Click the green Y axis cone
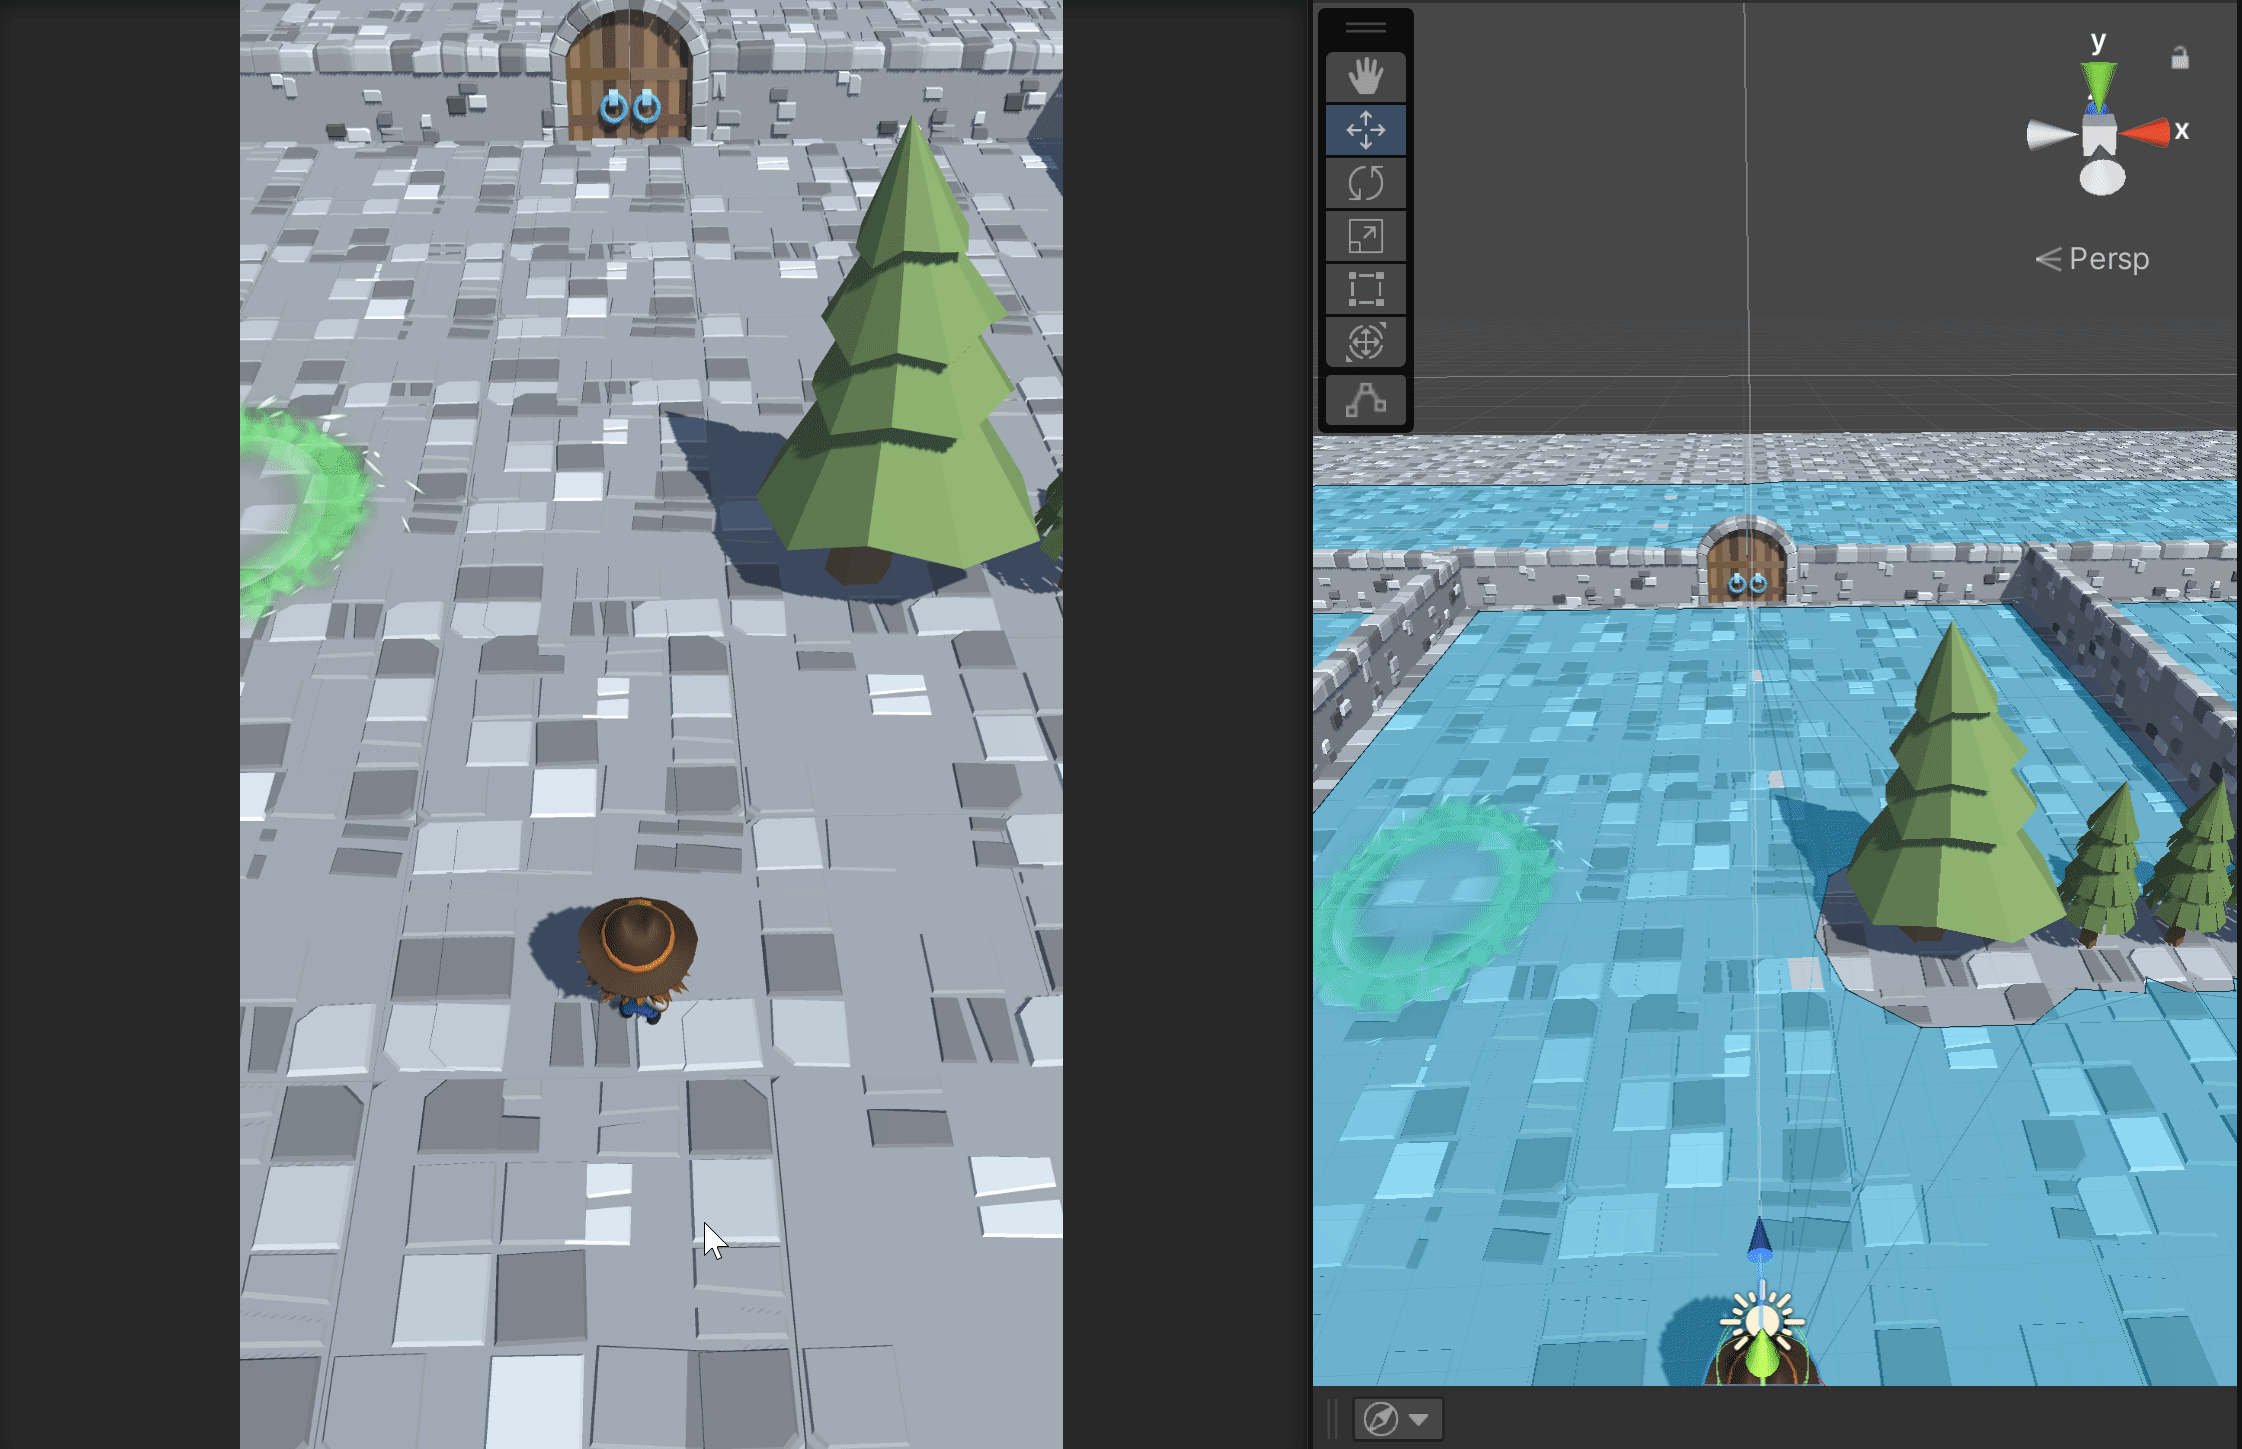The height and width of the screenshot is (1449, 2242). pos(2099,80)
